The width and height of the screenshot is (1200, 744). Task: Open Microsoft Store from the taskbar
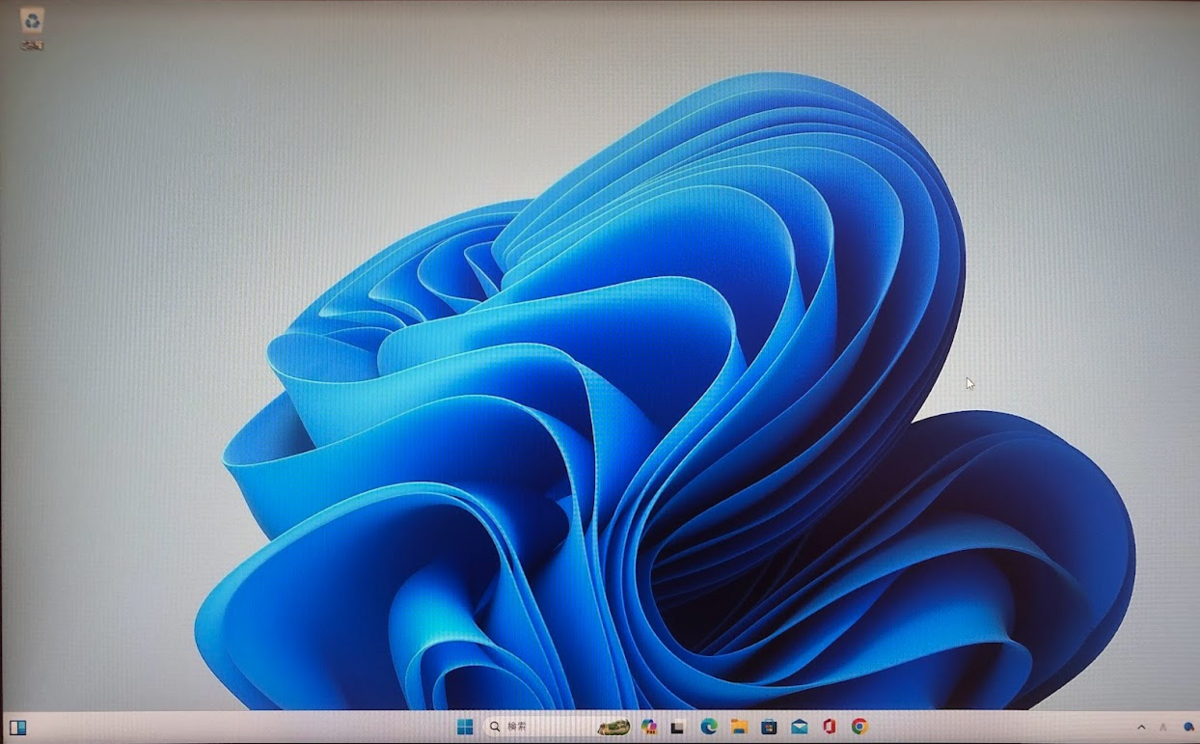coord(769,727)
